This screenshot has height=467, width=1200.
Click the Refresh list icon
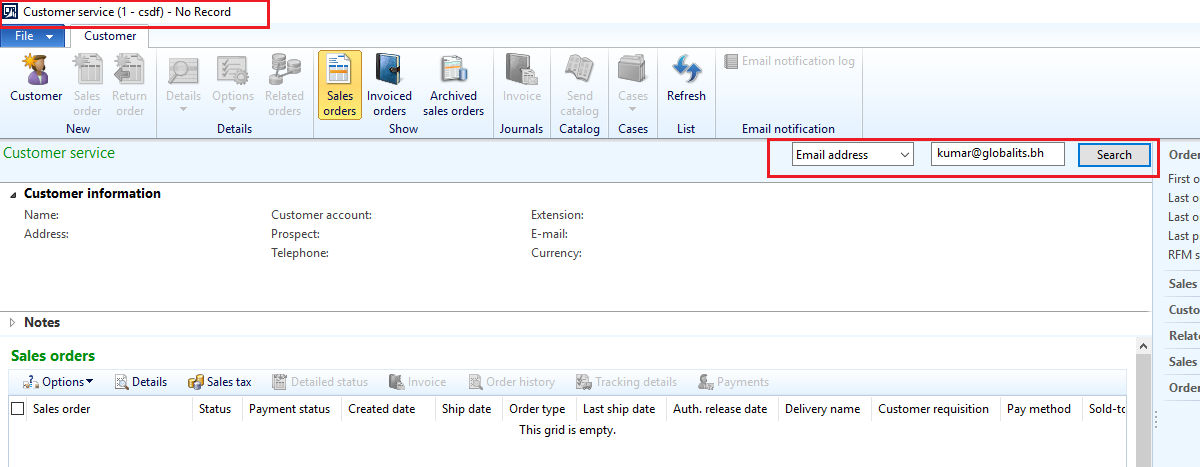click(686, 80)
